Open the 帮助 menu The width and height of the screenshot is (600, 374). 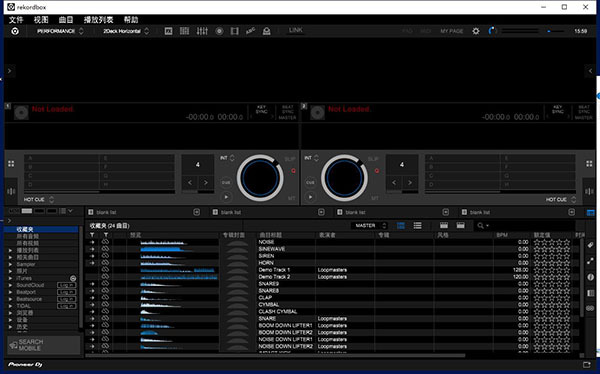coord(131,20)
